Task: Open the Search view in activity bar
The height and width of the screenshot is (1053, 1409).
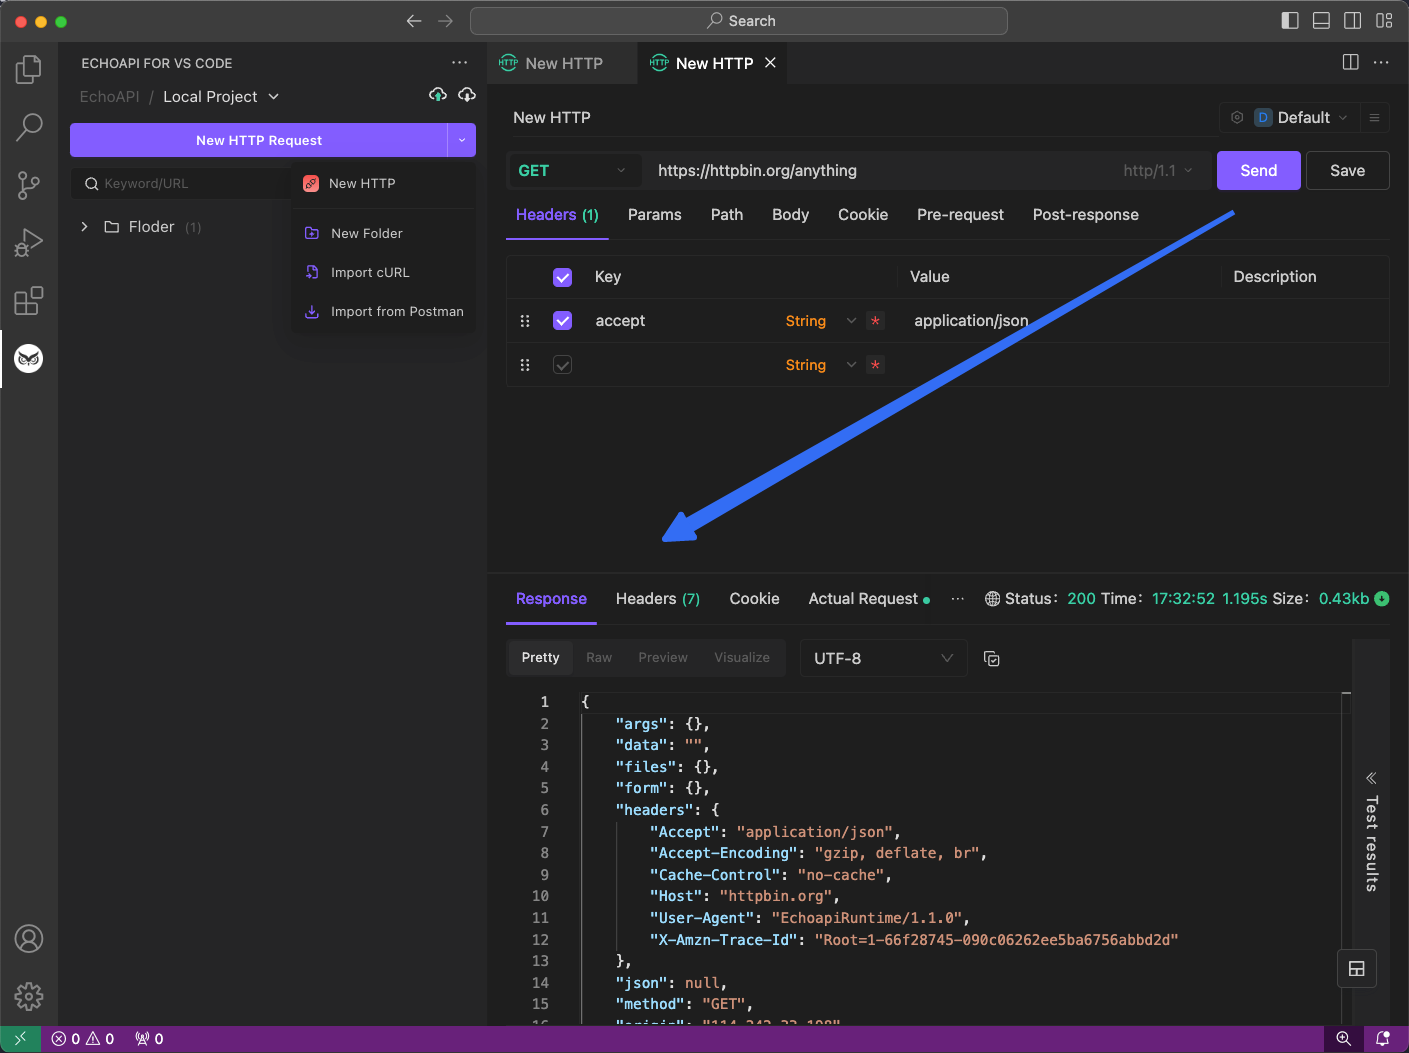Action: (x=29, y=127)
